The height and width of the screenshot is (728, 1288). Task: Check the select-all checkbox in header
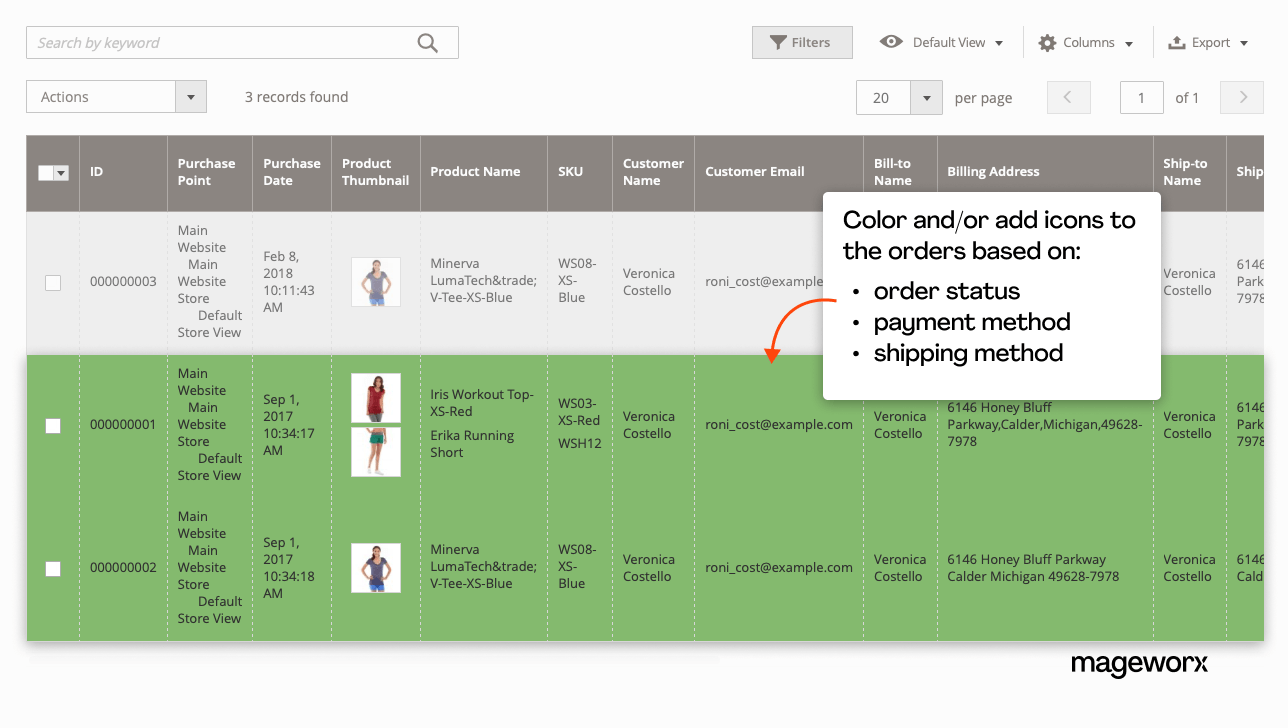pos(47,172)
